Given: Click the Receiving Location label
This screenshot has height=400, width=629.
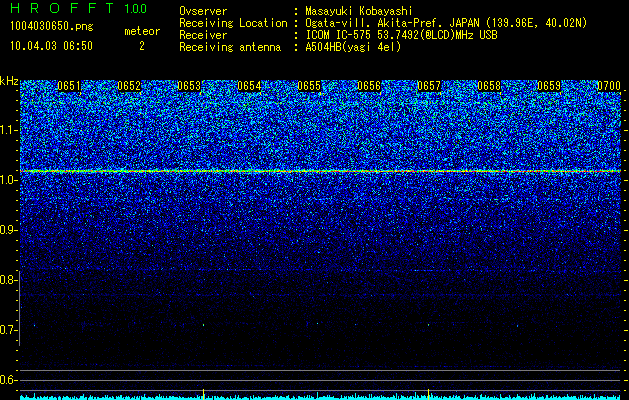Looking at the screenshot, I should (x=233, y=23).
